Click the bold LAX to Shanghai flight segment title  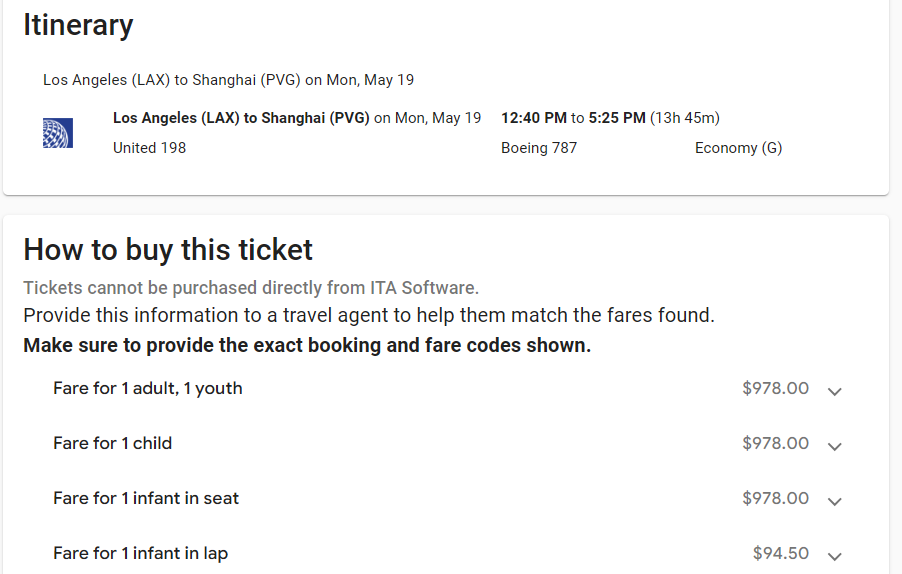241,118
